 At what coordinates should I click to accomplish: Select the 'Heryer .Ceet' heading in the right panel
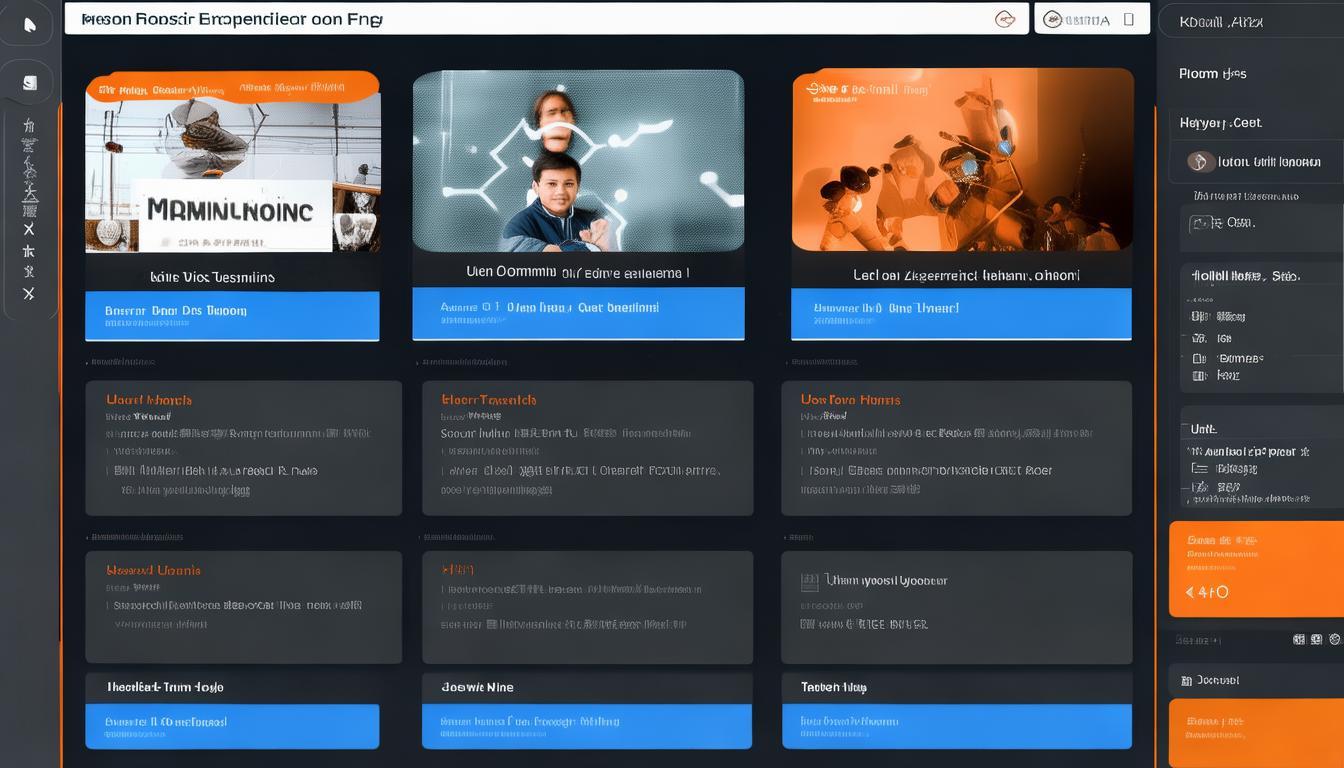[x=1220, y=123]
